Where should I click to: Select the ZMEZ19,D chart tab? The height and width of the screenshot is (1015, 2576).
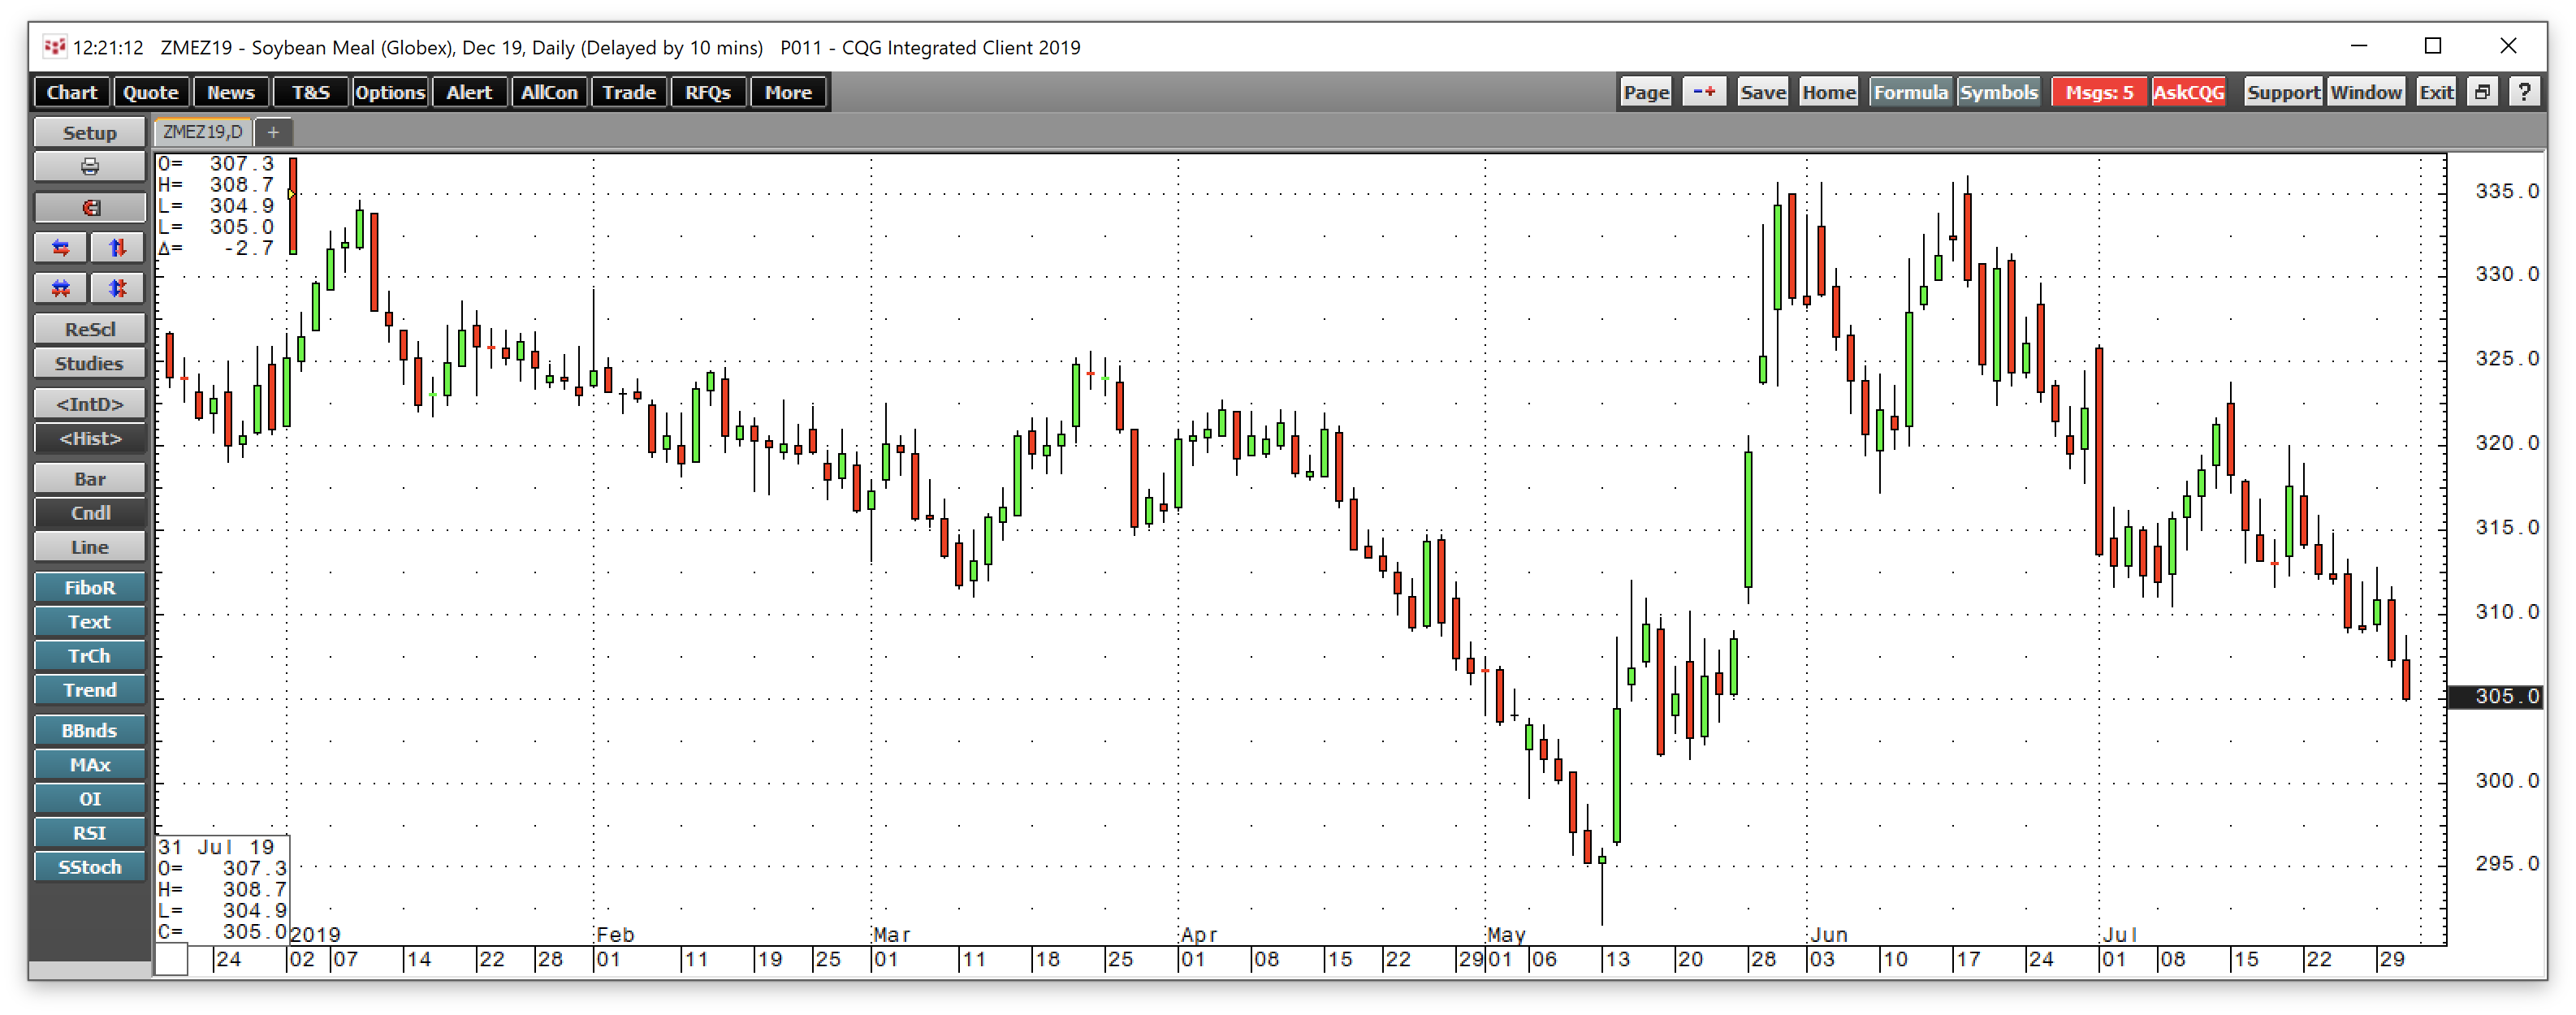202,132
